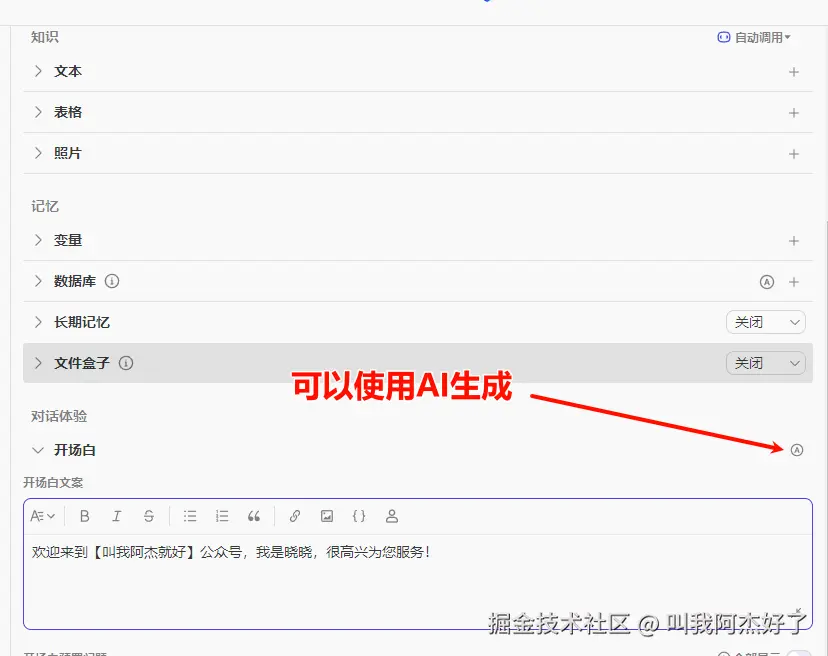
Task: Expand the 变量 section
Action: (38, 240)
